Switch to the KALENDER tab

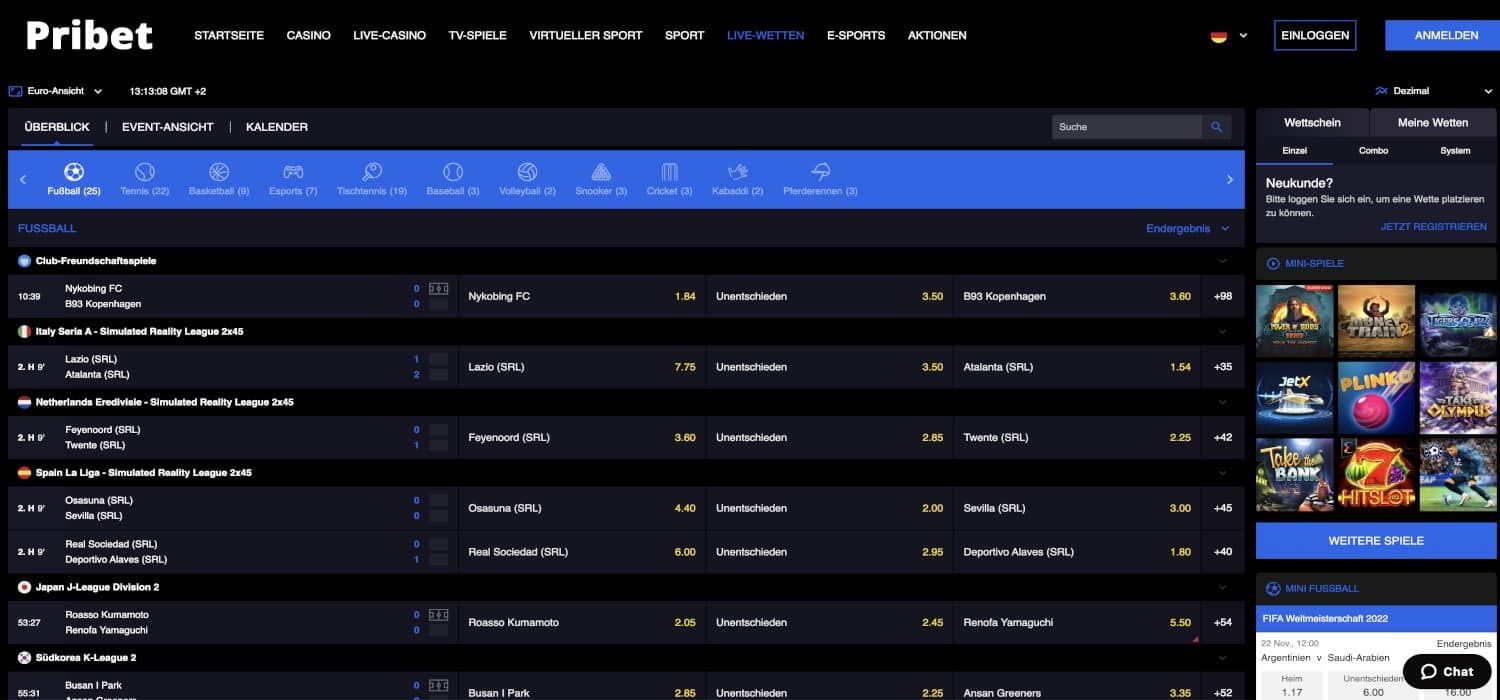click(277, 127)
